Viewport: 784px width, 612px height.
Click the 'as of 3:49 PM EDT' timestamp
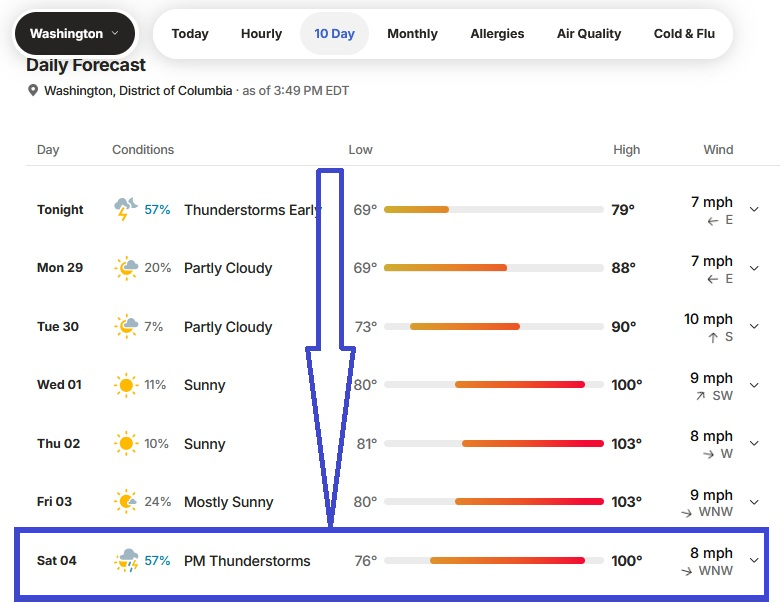(296, 90)
